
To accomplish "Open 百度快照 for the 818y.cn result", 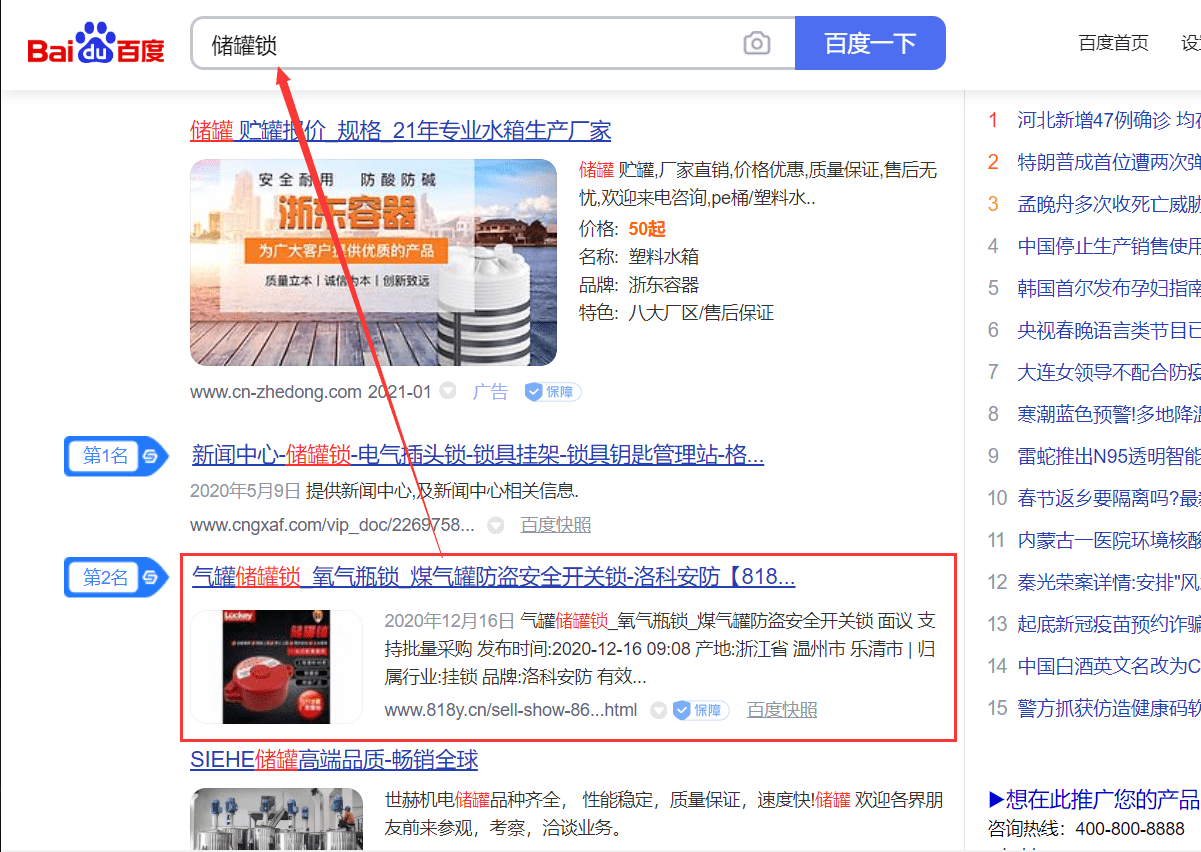I will (x=782, y=710).
